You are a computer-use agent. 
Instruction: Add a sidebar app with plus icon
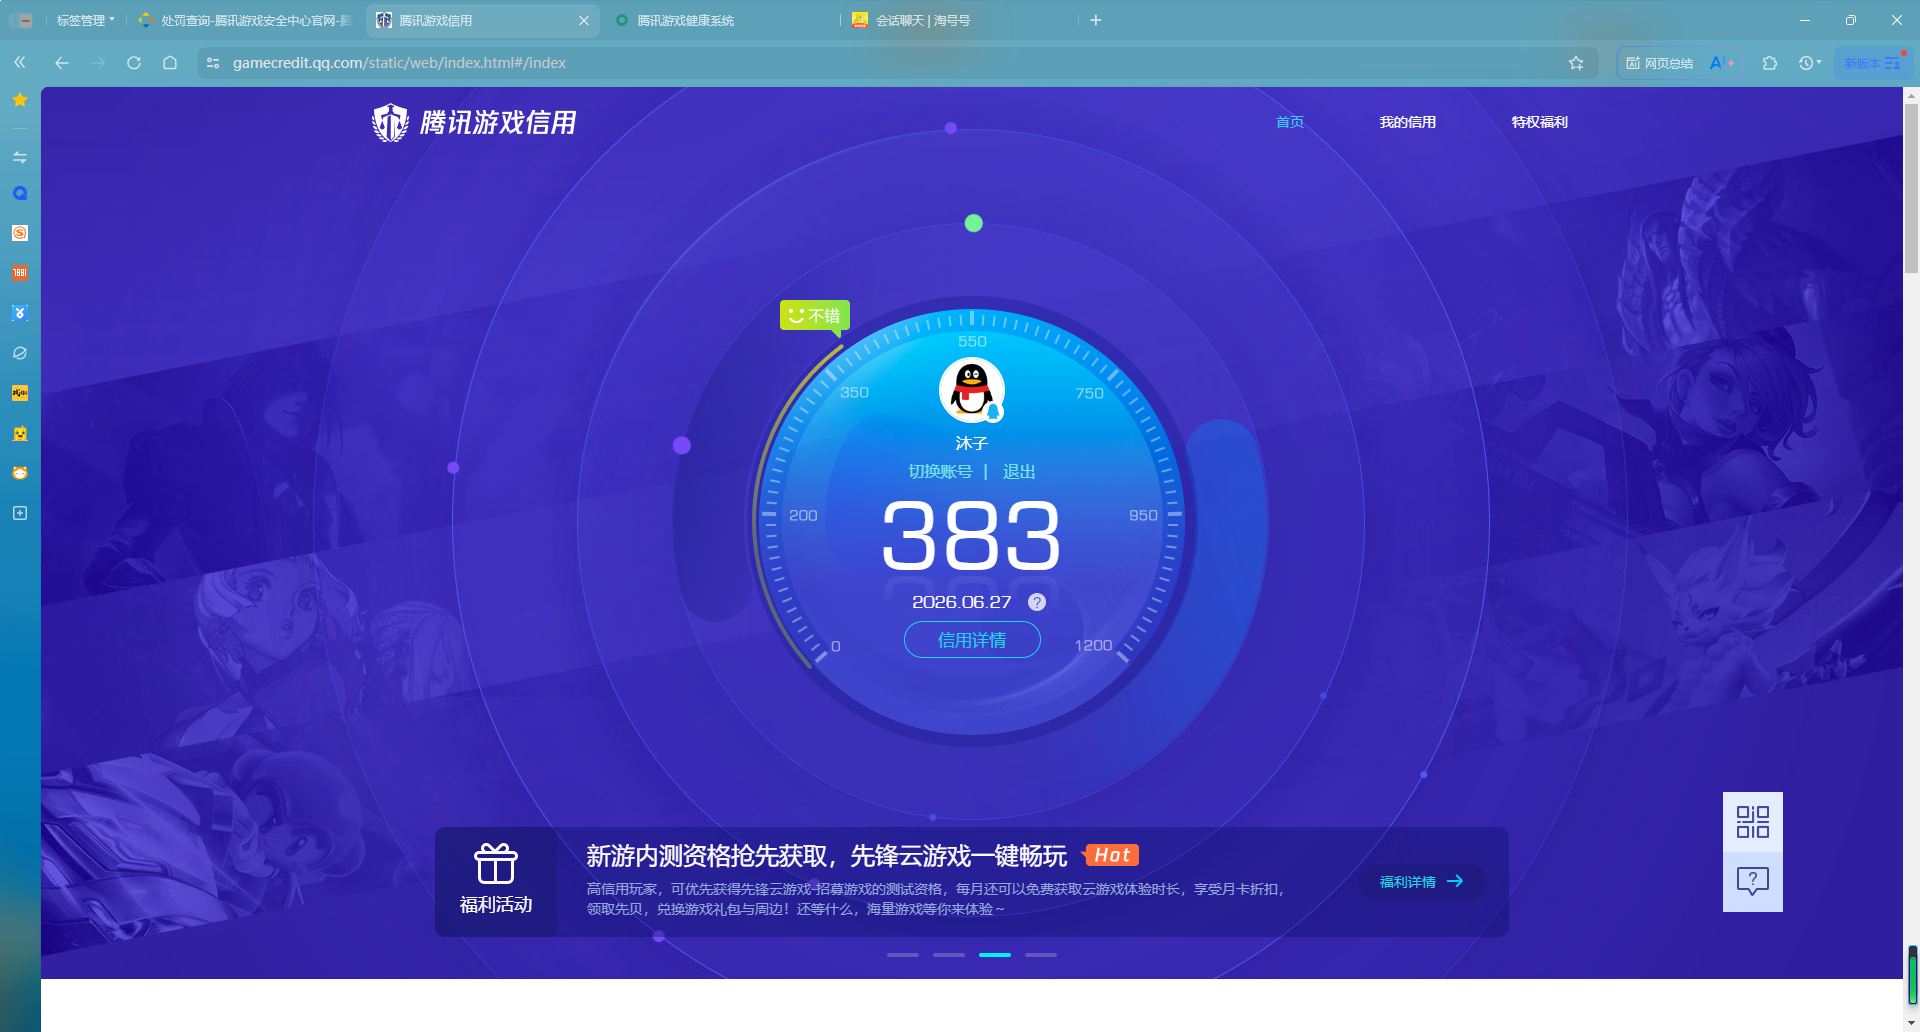pyautogui.click(x=20, y=513)
